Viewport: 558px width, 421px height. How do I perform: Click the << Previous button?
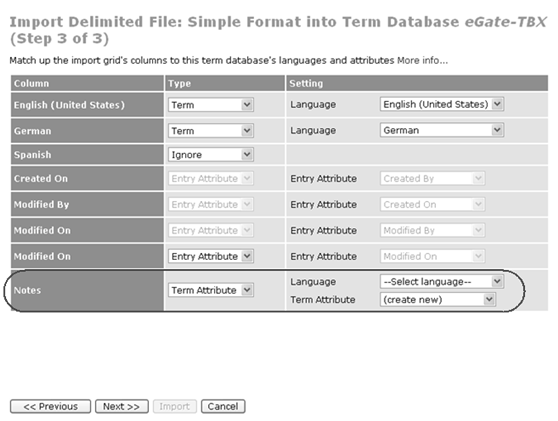pyautogui.click(x=51, y=406)
